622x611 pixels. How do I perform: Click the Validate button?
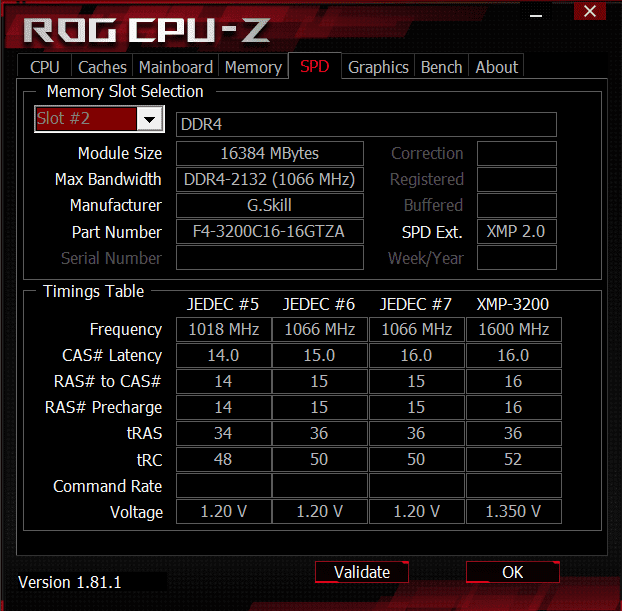tap(362, 572)
